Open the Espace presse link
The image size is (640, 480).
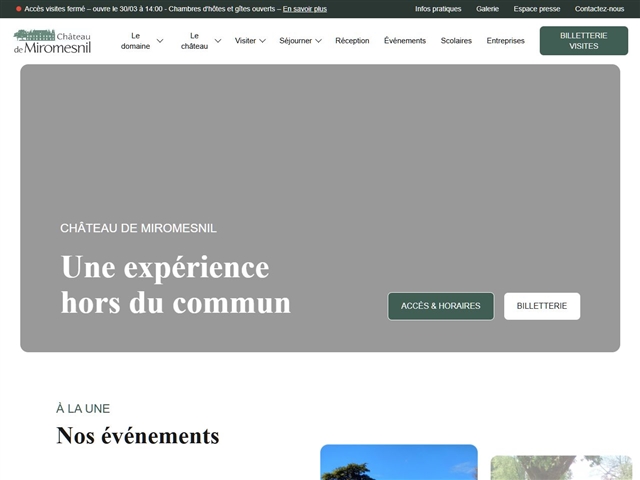pos(536,9)
